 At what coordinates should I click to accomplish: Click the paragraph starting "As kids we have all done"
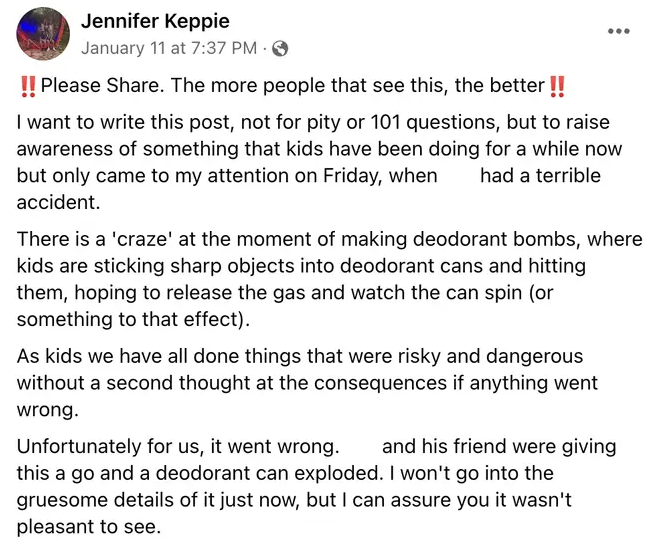point(307,383)
